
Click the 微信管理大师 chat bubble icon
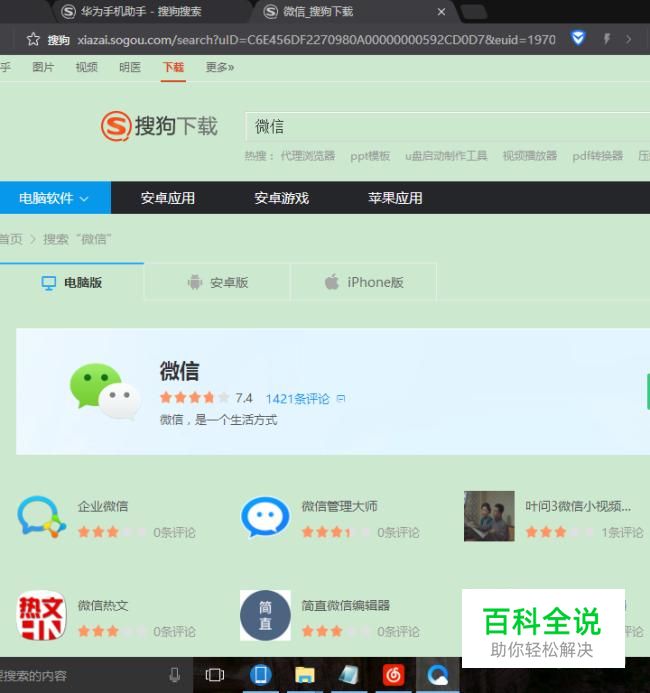(265, 517)
